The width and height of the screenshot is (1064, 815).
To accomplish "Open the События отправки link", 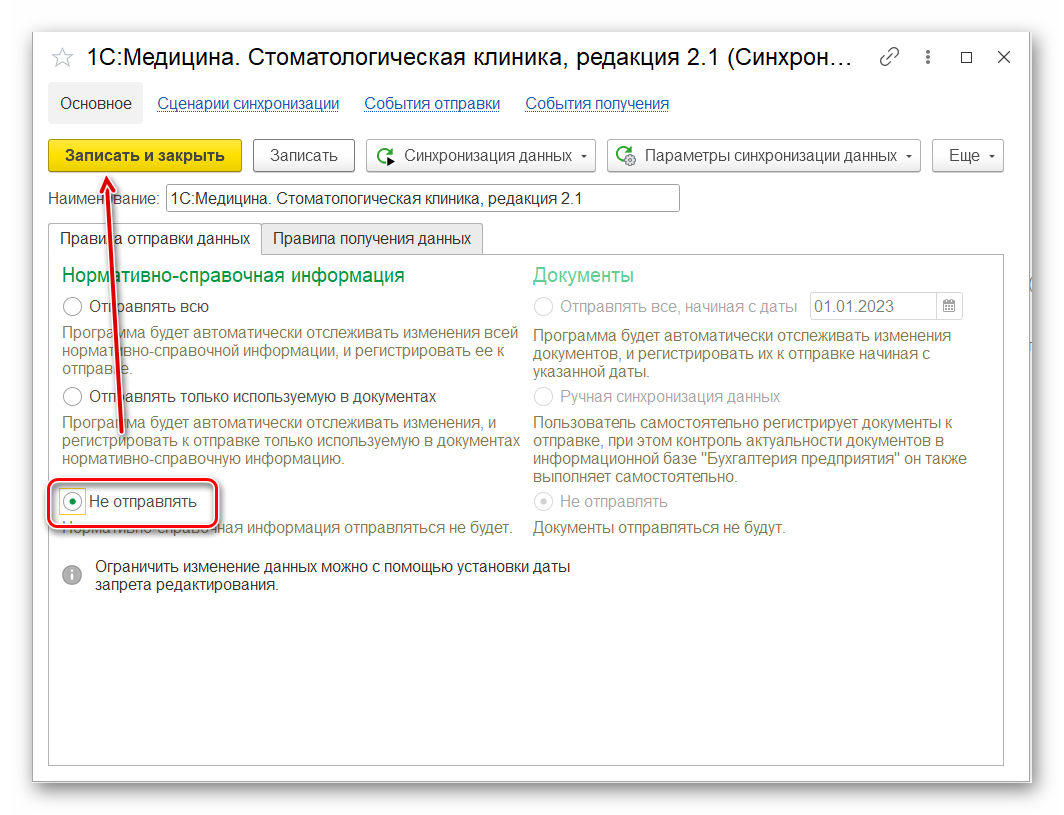I will (432, 103).
